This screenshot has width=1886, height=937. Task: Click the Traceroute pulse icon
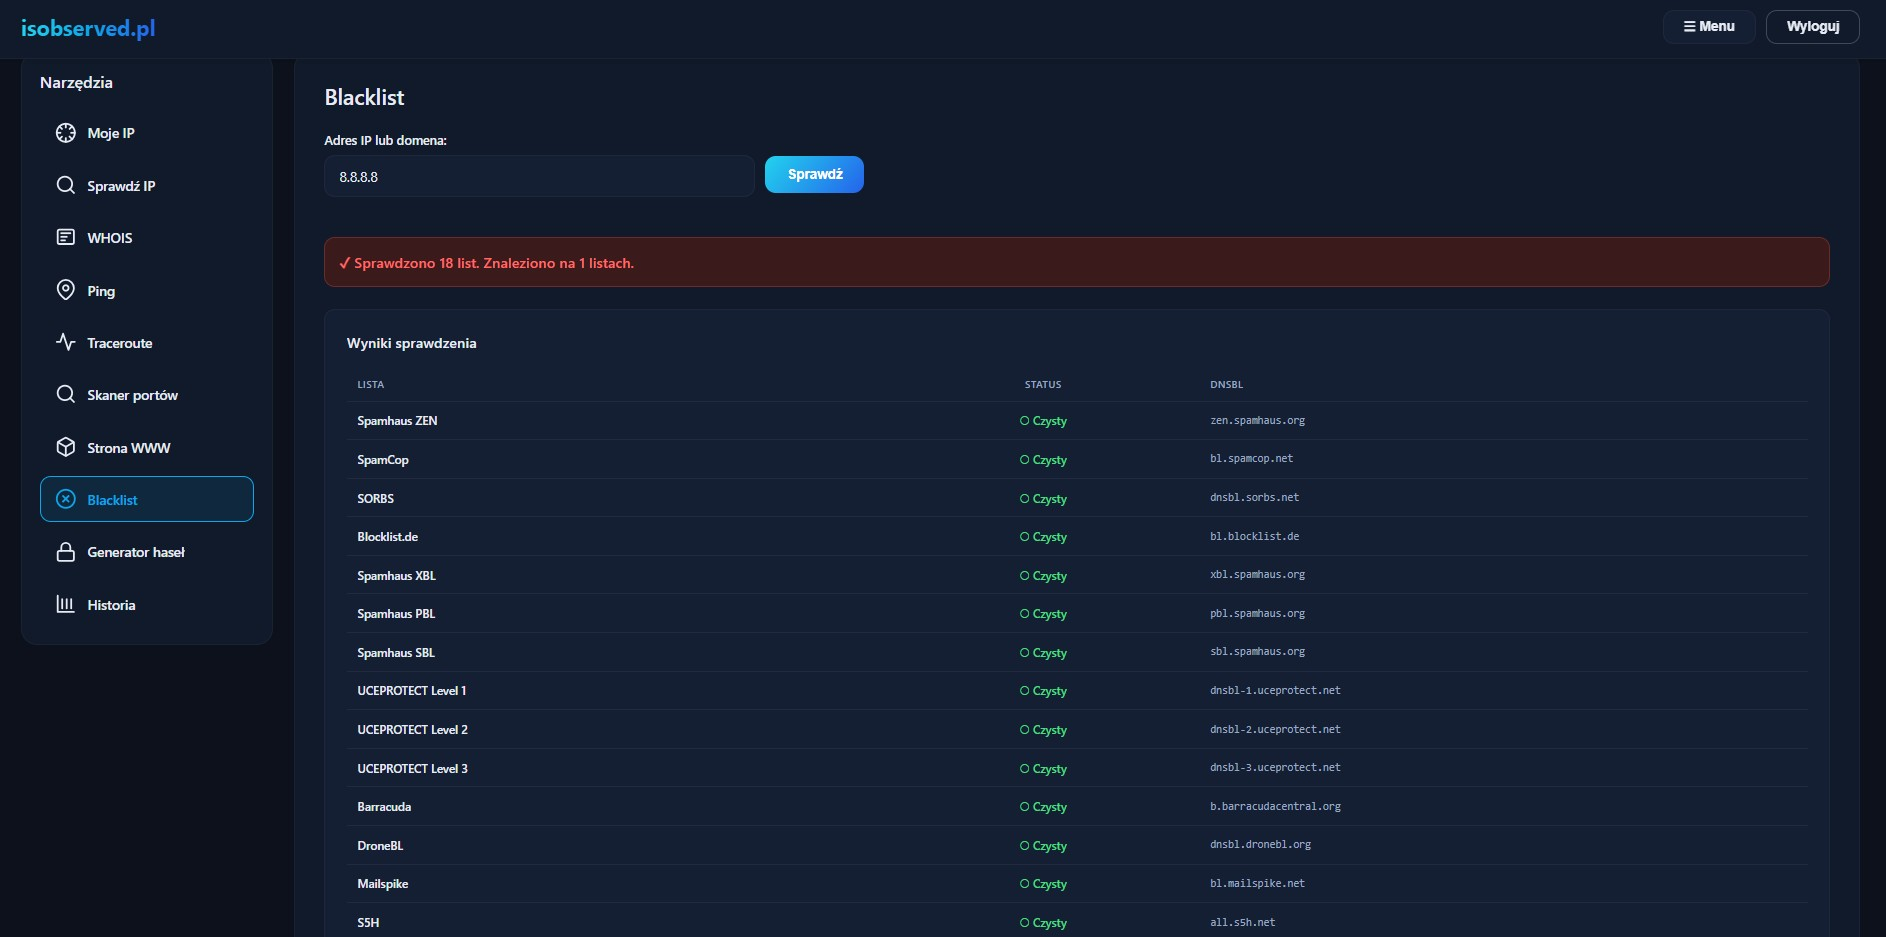66,342
